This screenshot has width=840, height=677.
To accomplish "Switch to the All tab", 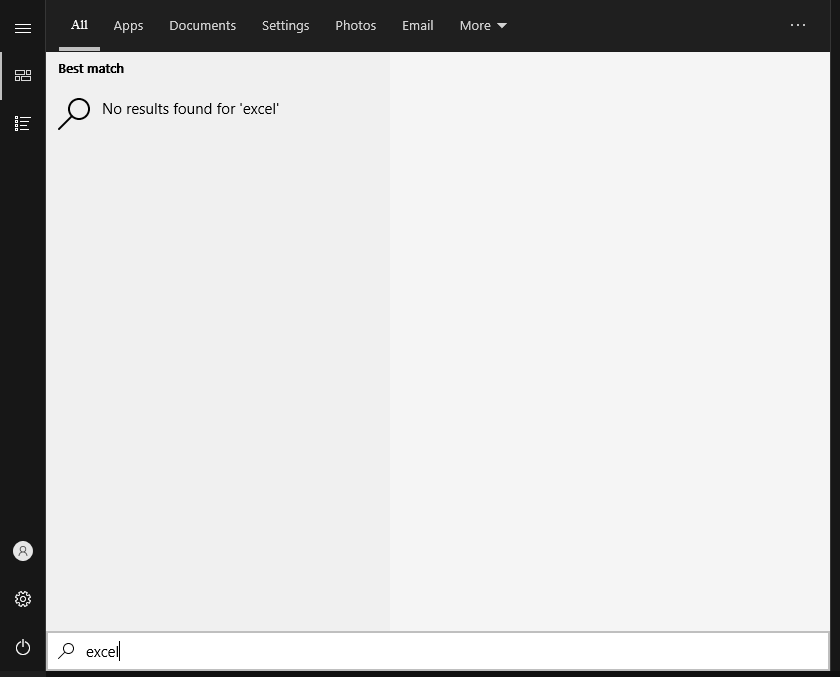I will pos(79,25).
